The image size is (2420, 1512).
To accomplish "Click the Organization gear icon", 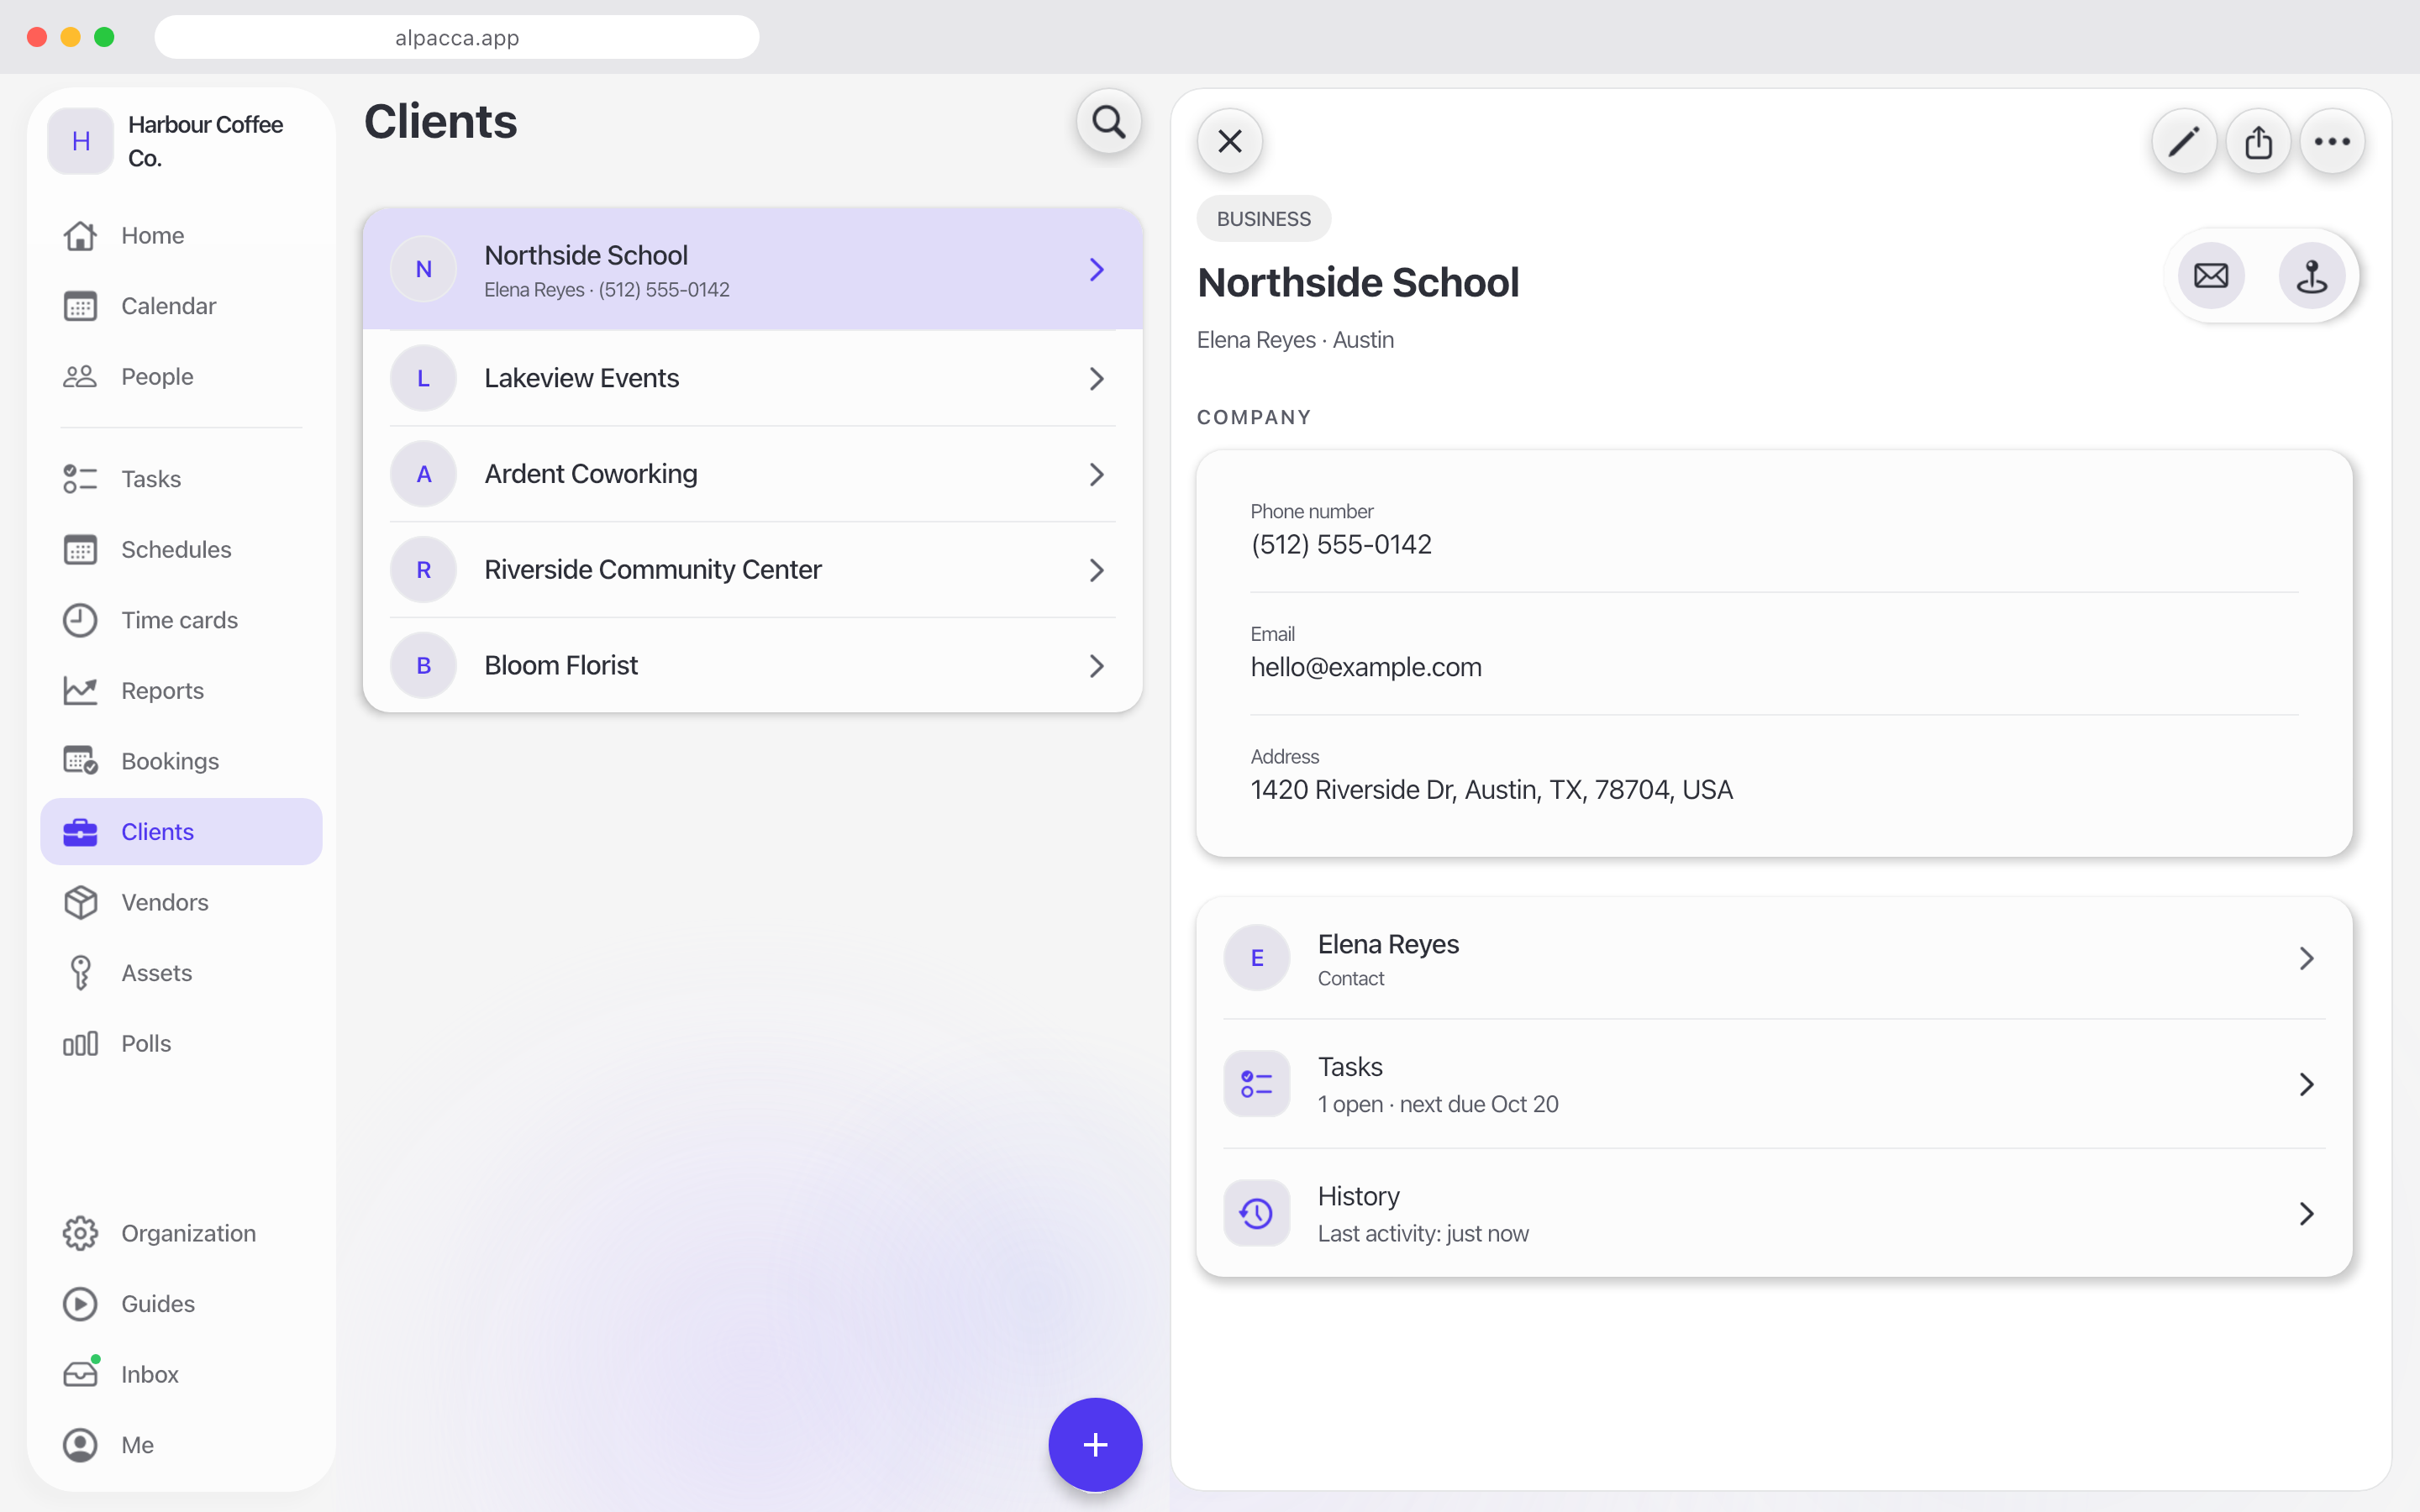I will coord(80,1233).
